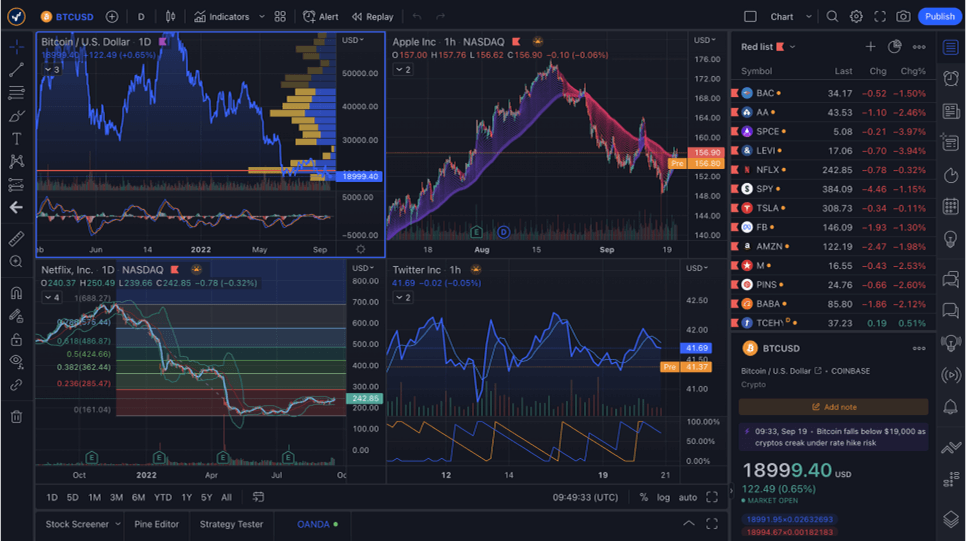Add a symbol to the Red list
The image size is (966, 541).
pos(871,47)
